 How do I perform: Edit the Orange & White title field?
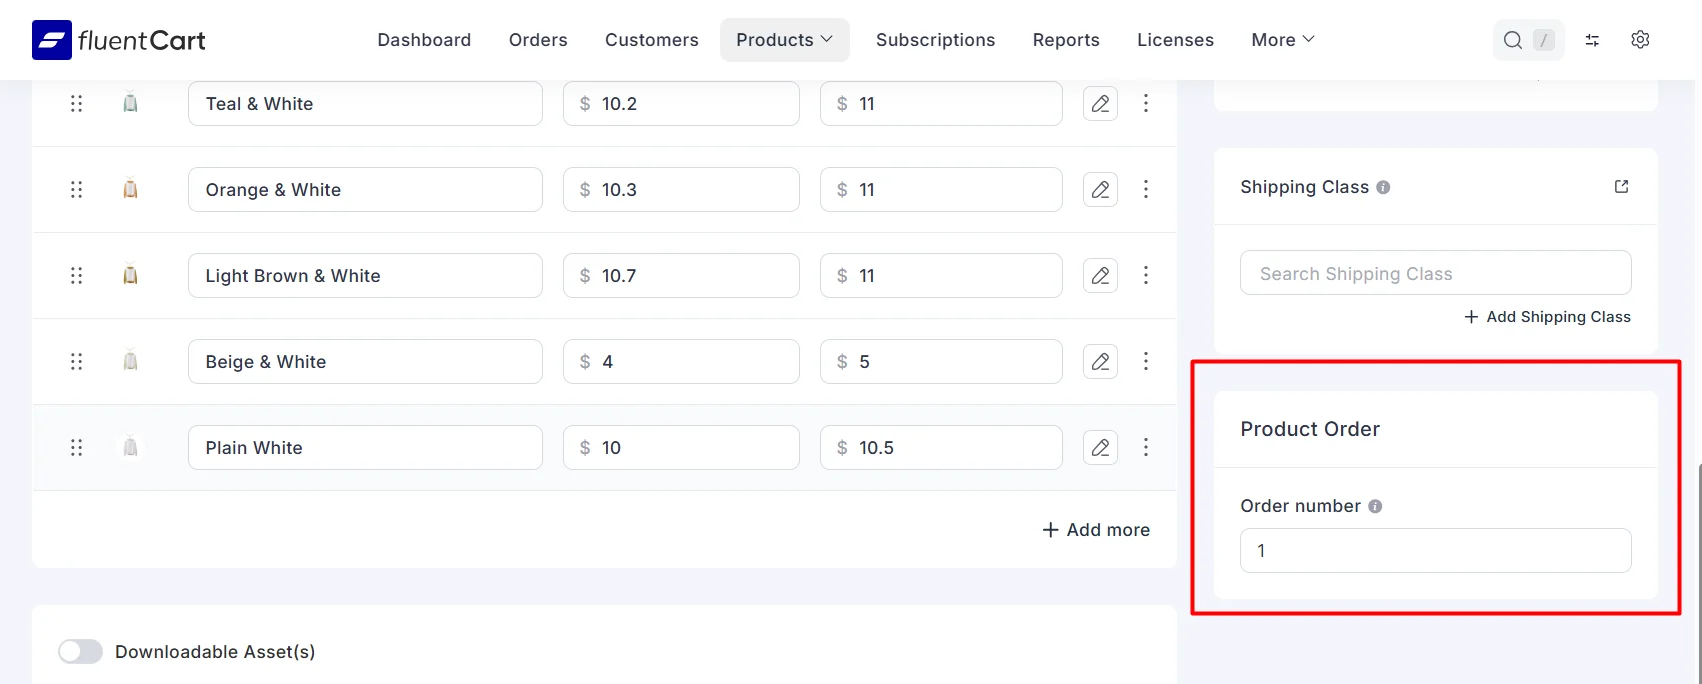click(365, 190)
